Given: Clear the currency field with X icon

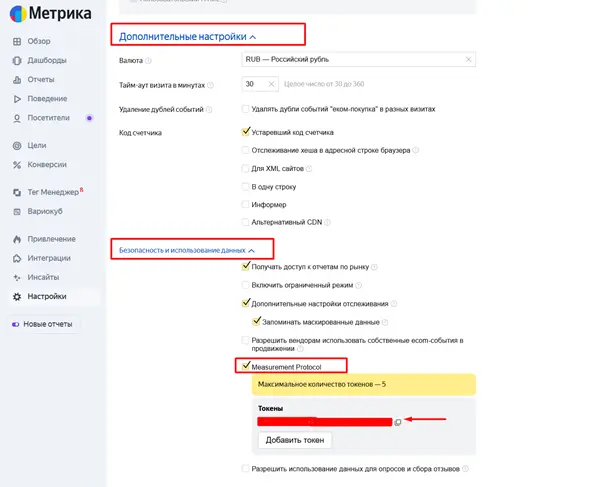Looking at the screenshot, I should (x=468, y=60).
